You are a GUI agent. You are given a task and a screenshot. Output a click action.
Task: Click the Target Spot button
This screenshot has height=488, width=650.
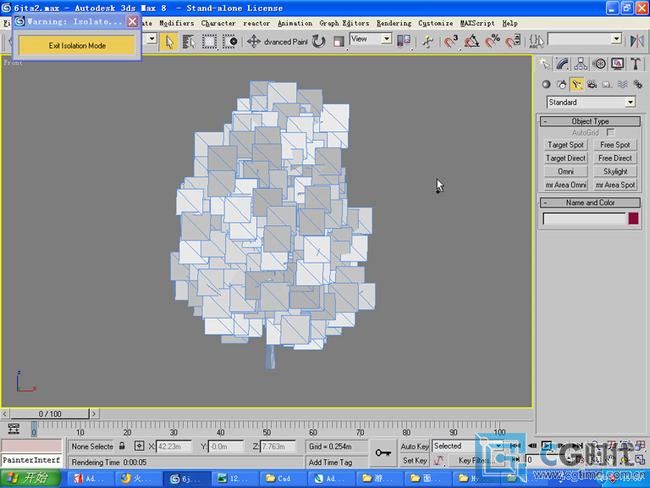[565, 145]
